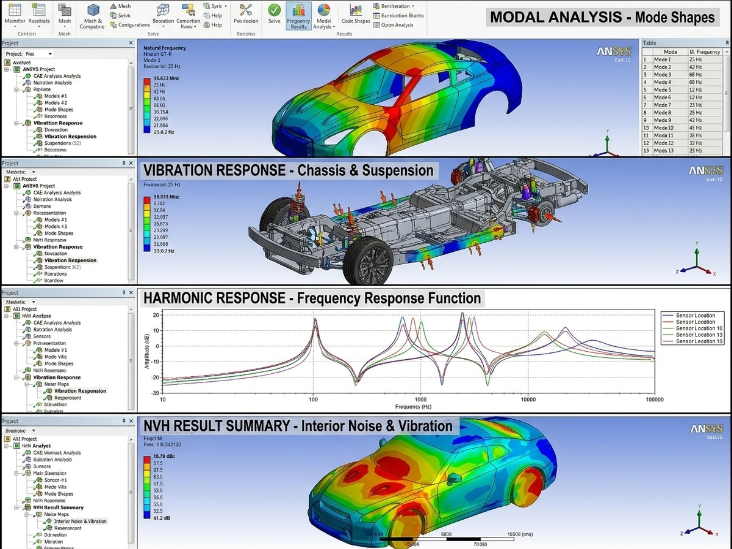Click the green checkmark Solve button
This screenshot has height=549, width=732.
pos(274,10)
